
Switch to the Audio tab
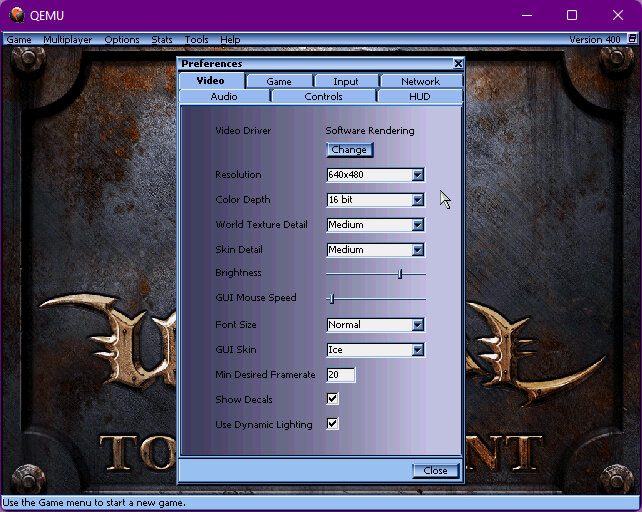[x=224, y=97]
